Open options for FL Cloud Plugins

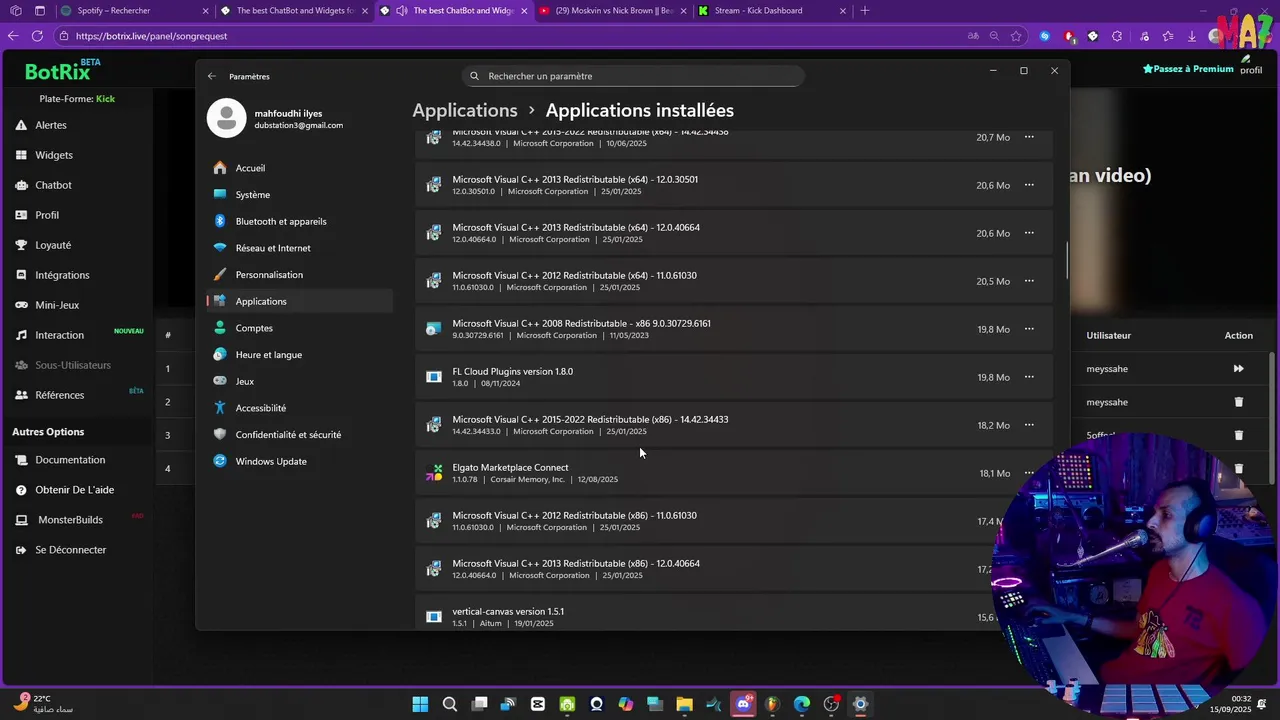(1029, 377)
